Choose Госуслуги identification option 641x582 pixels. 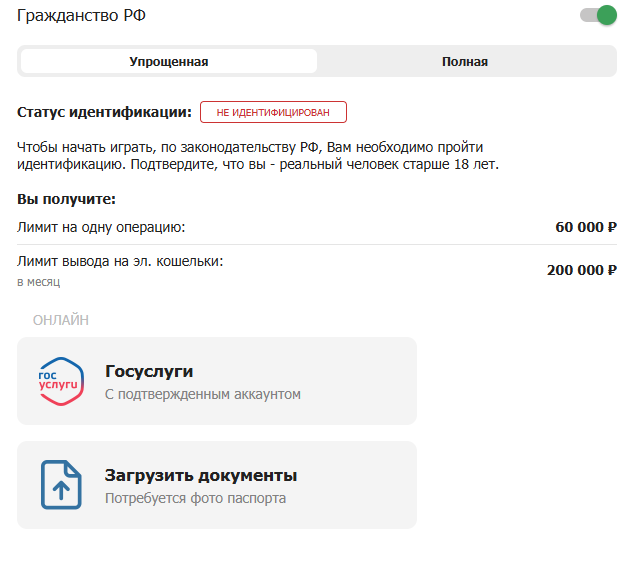tap(217, 381)
